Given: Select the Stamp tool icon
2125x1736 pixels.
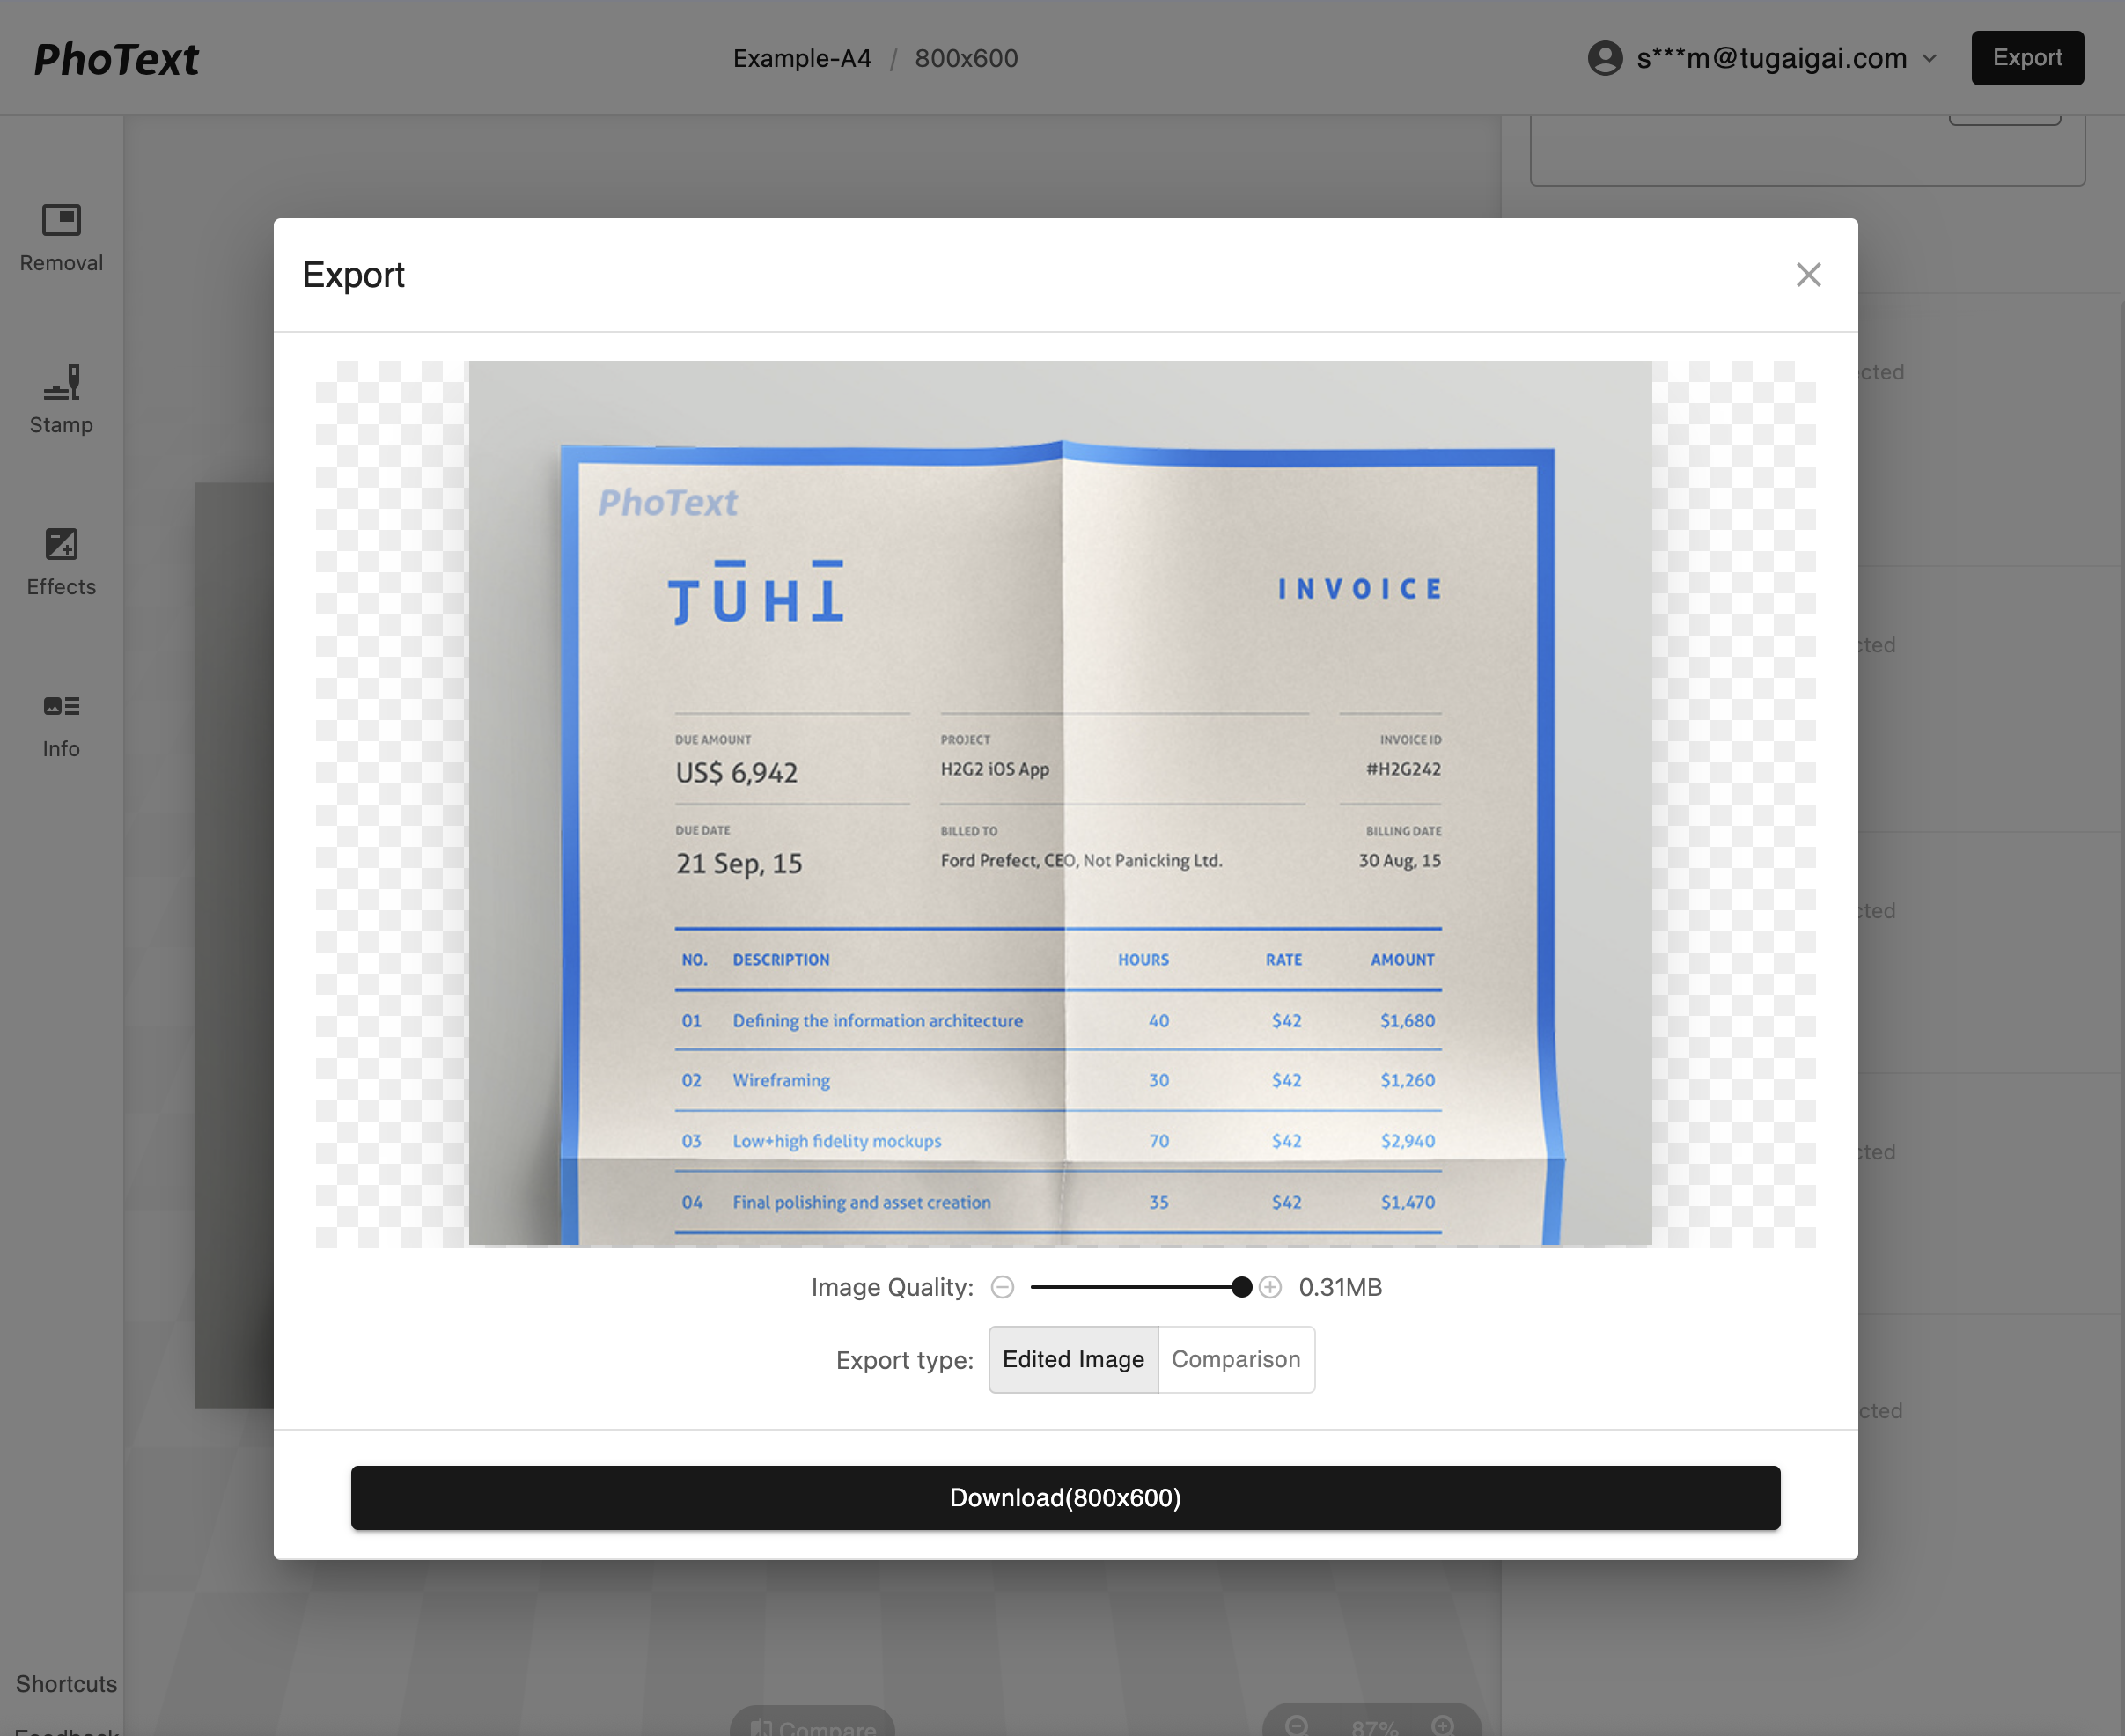Looking at the screenshot, I should click(x=61, y=382).
